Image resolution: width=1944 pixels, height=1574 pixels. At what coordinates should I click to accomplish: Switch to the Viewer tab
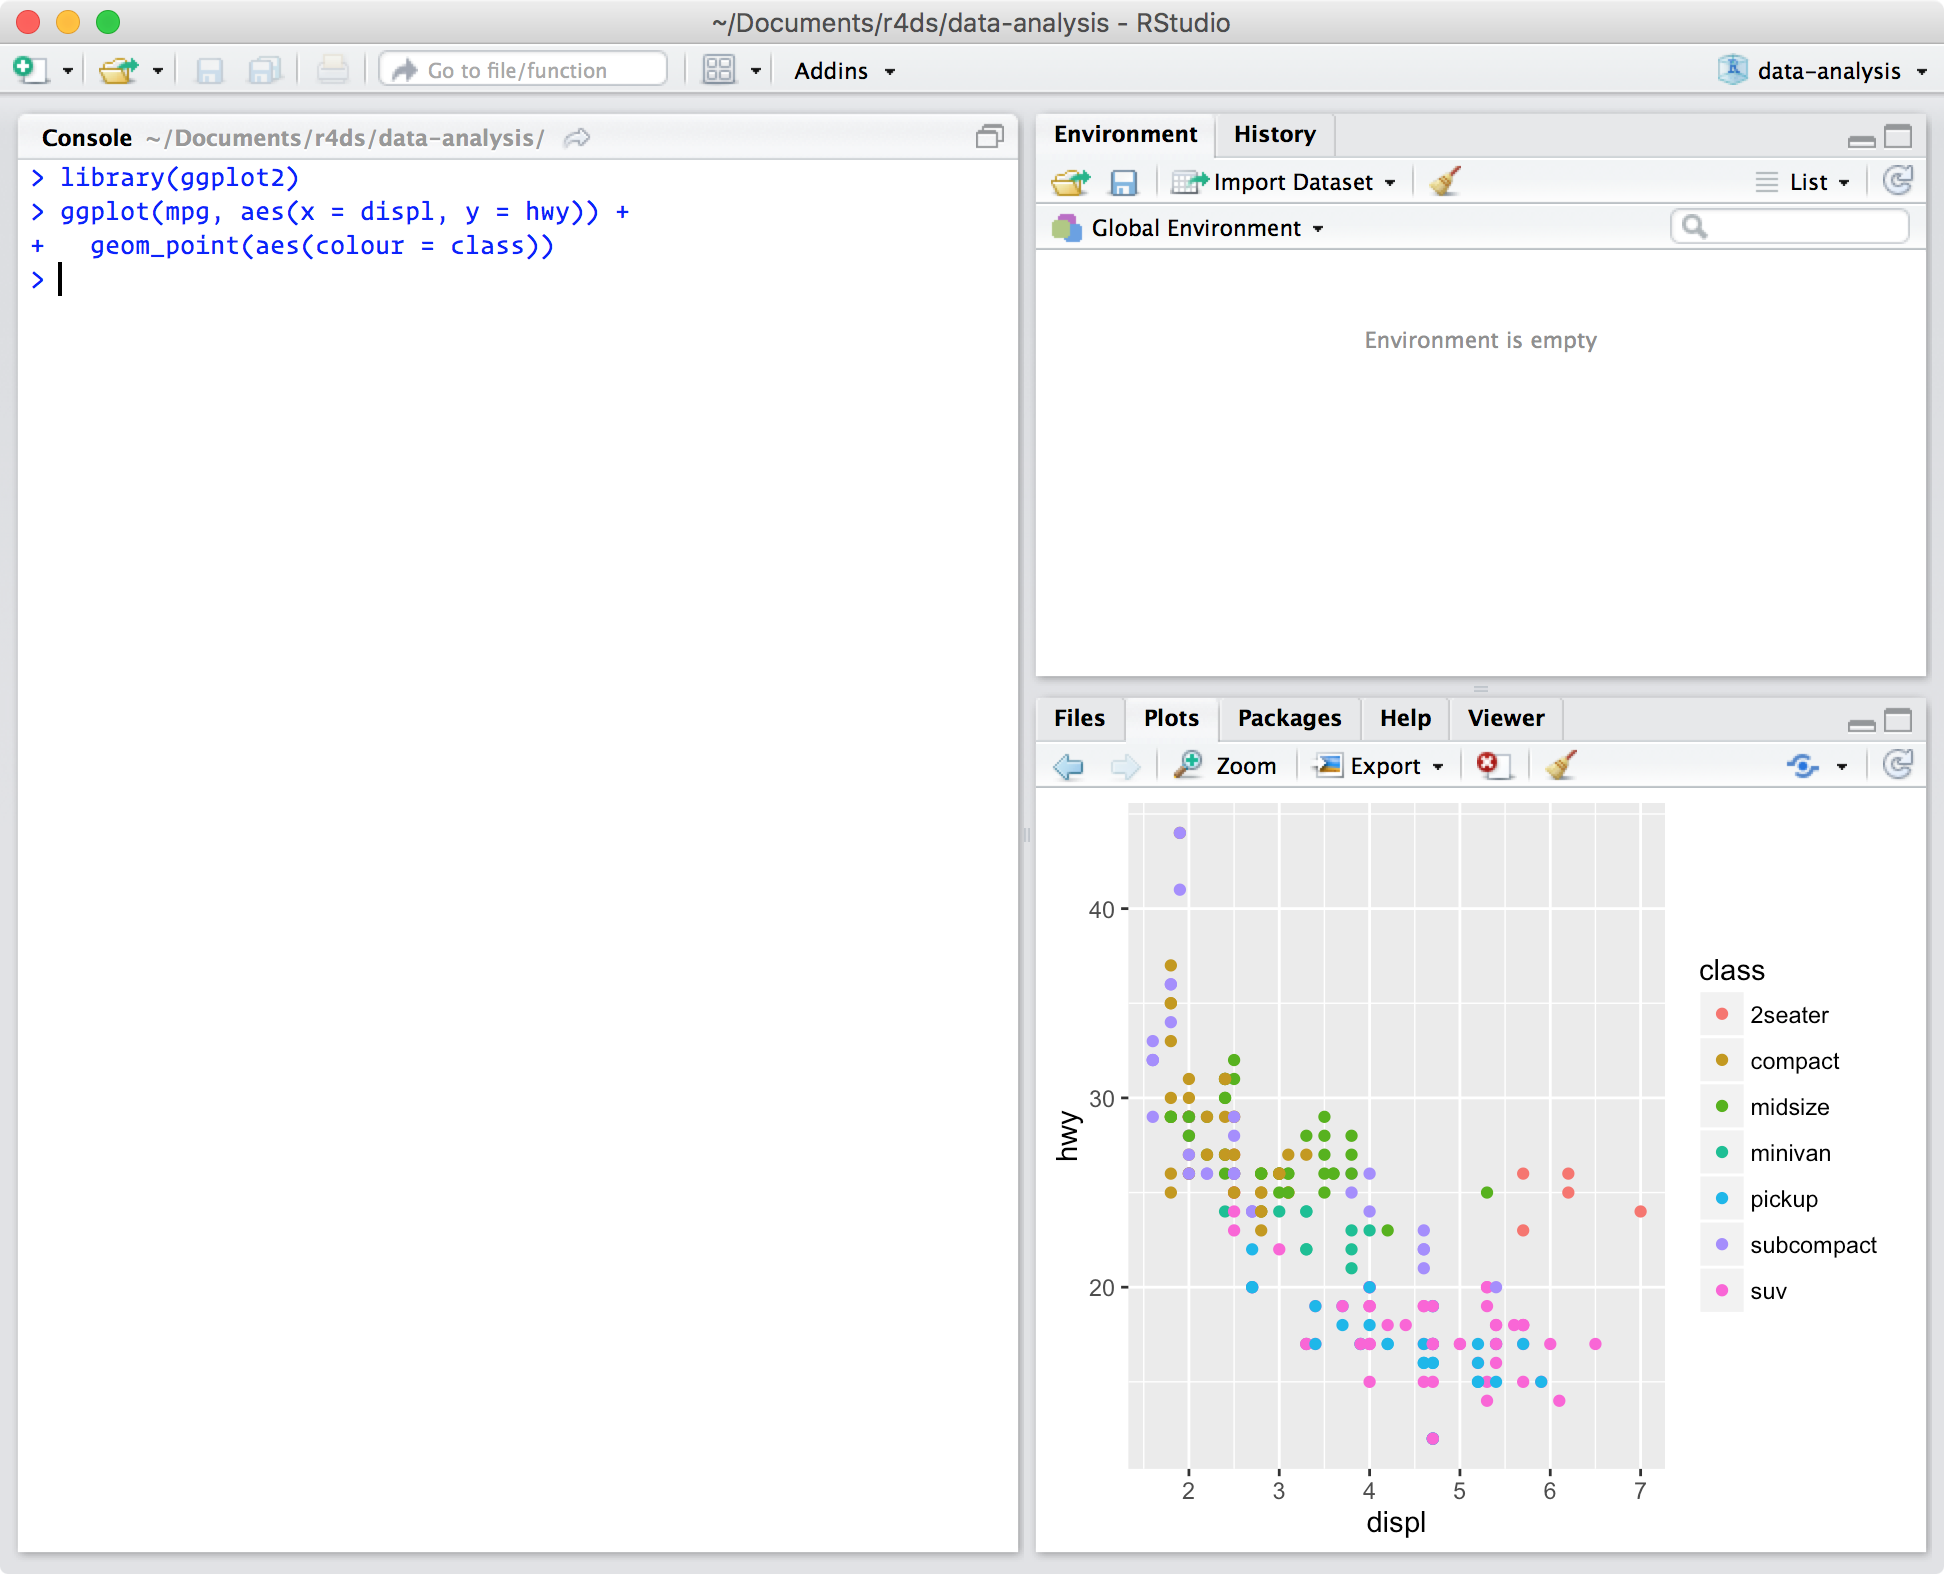(x=1506, y=718)
